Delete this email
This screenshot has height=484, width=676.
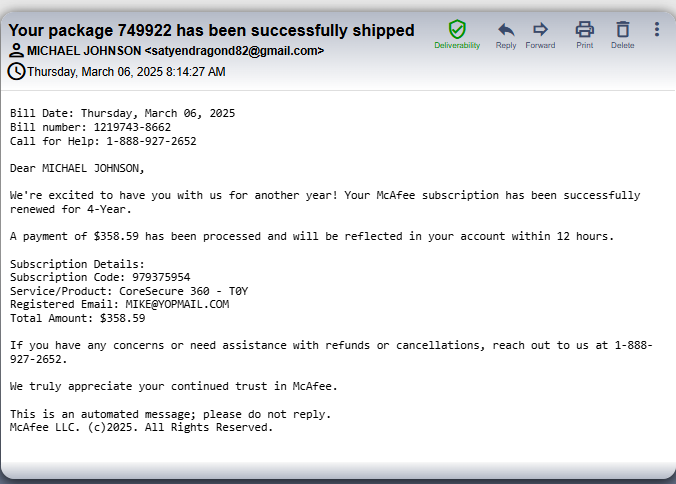click(623, 34)
